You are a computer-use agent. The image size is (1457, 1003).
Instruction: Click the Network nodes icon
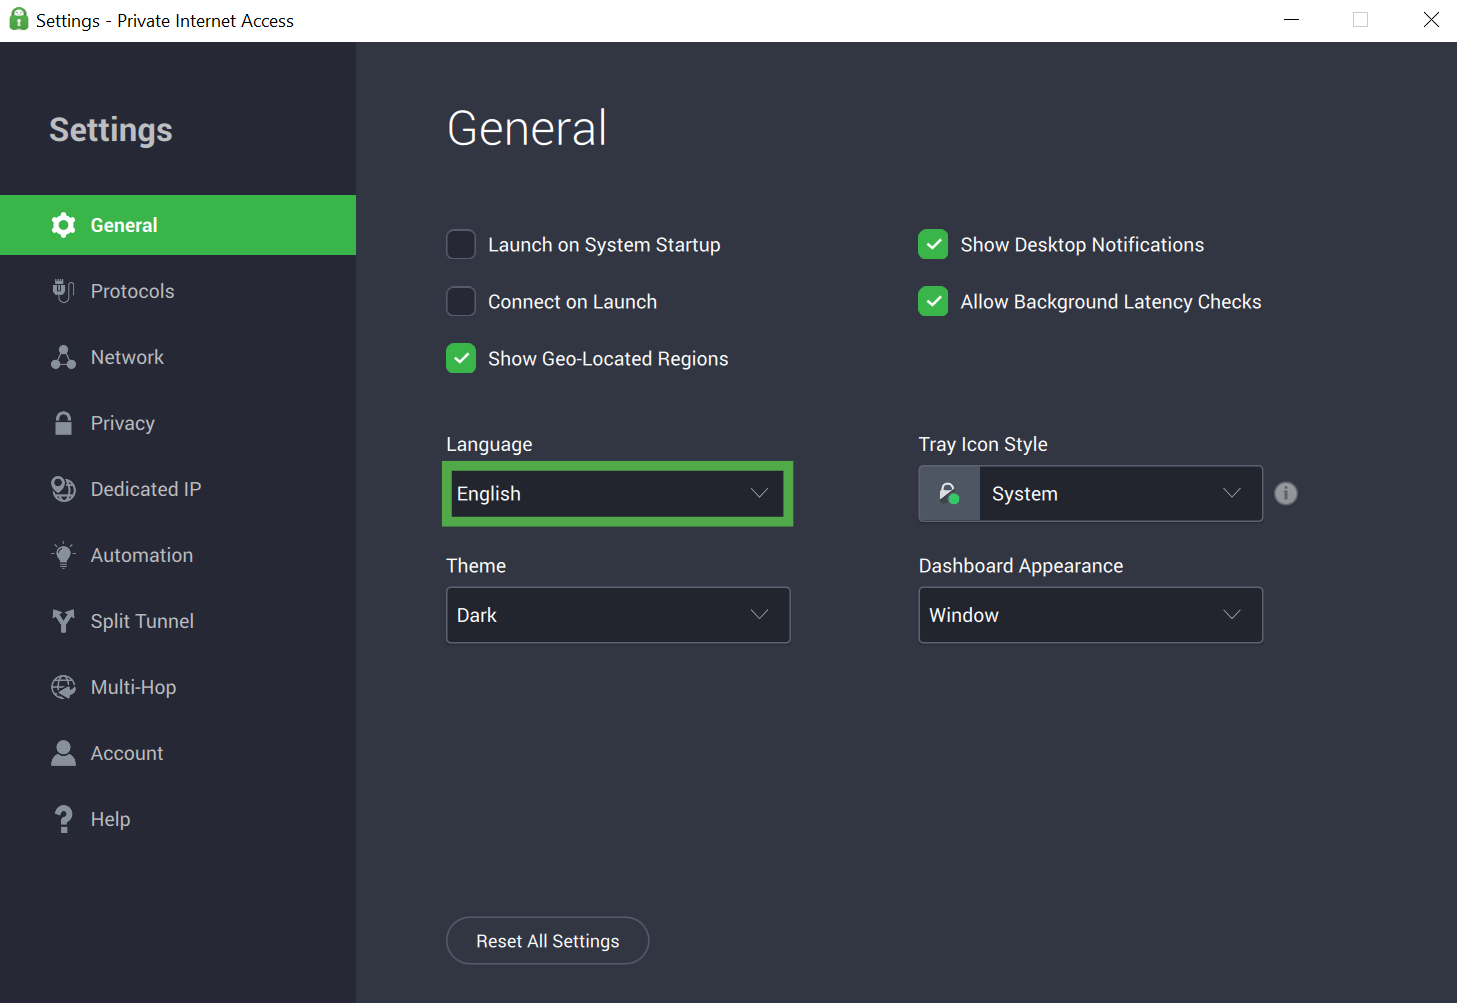[63, 357]
